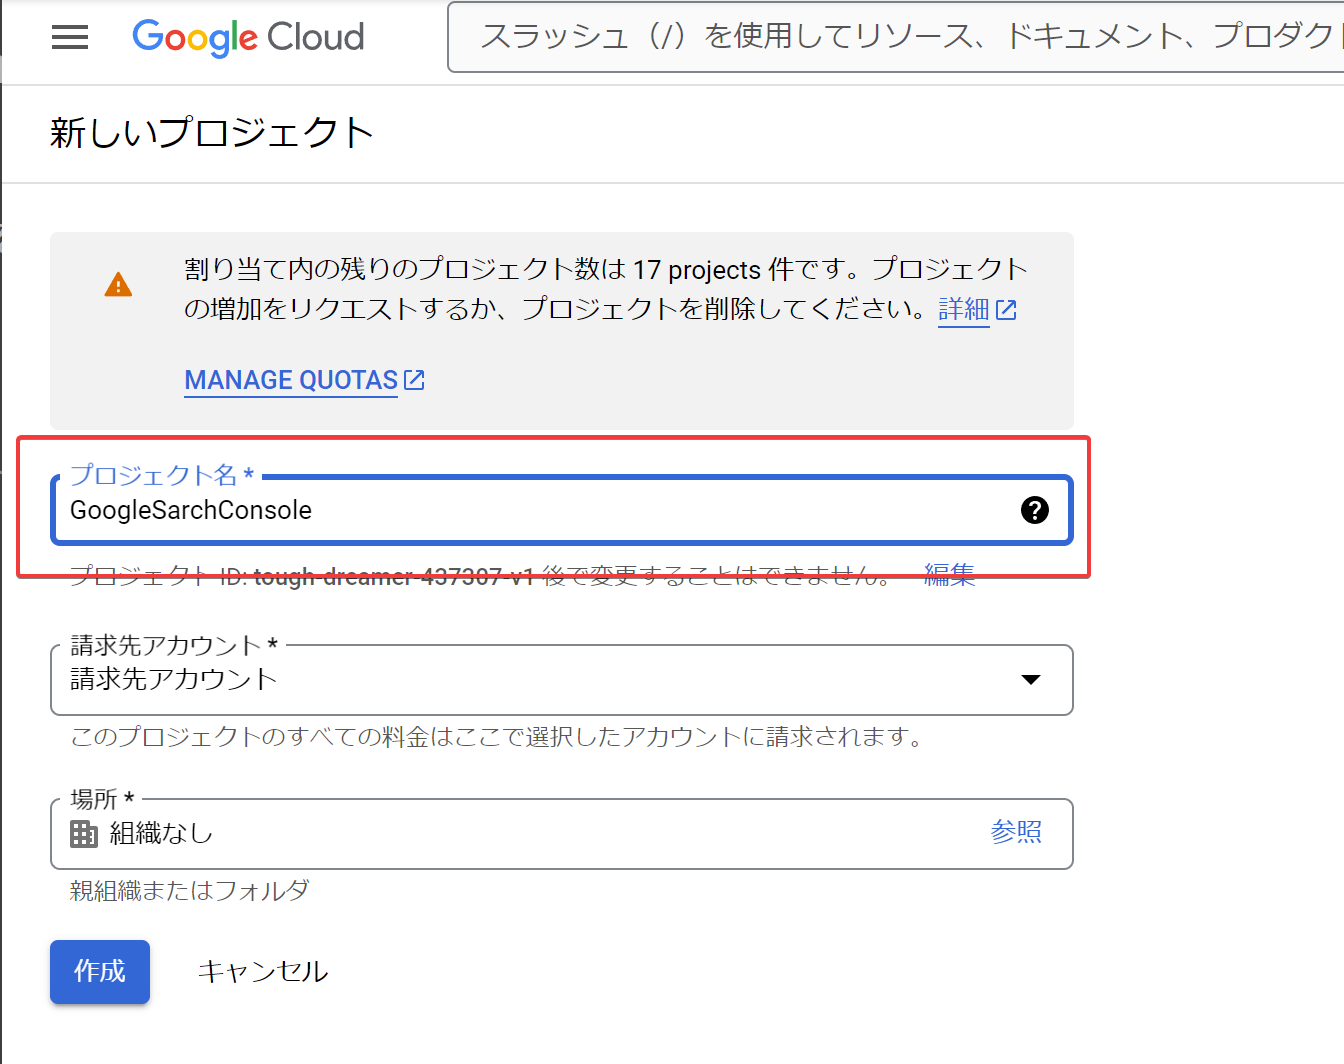The height and width of the screenshot is (1064, 1344).
Task: Click the project name input field
Action: (x=562, y=510)
